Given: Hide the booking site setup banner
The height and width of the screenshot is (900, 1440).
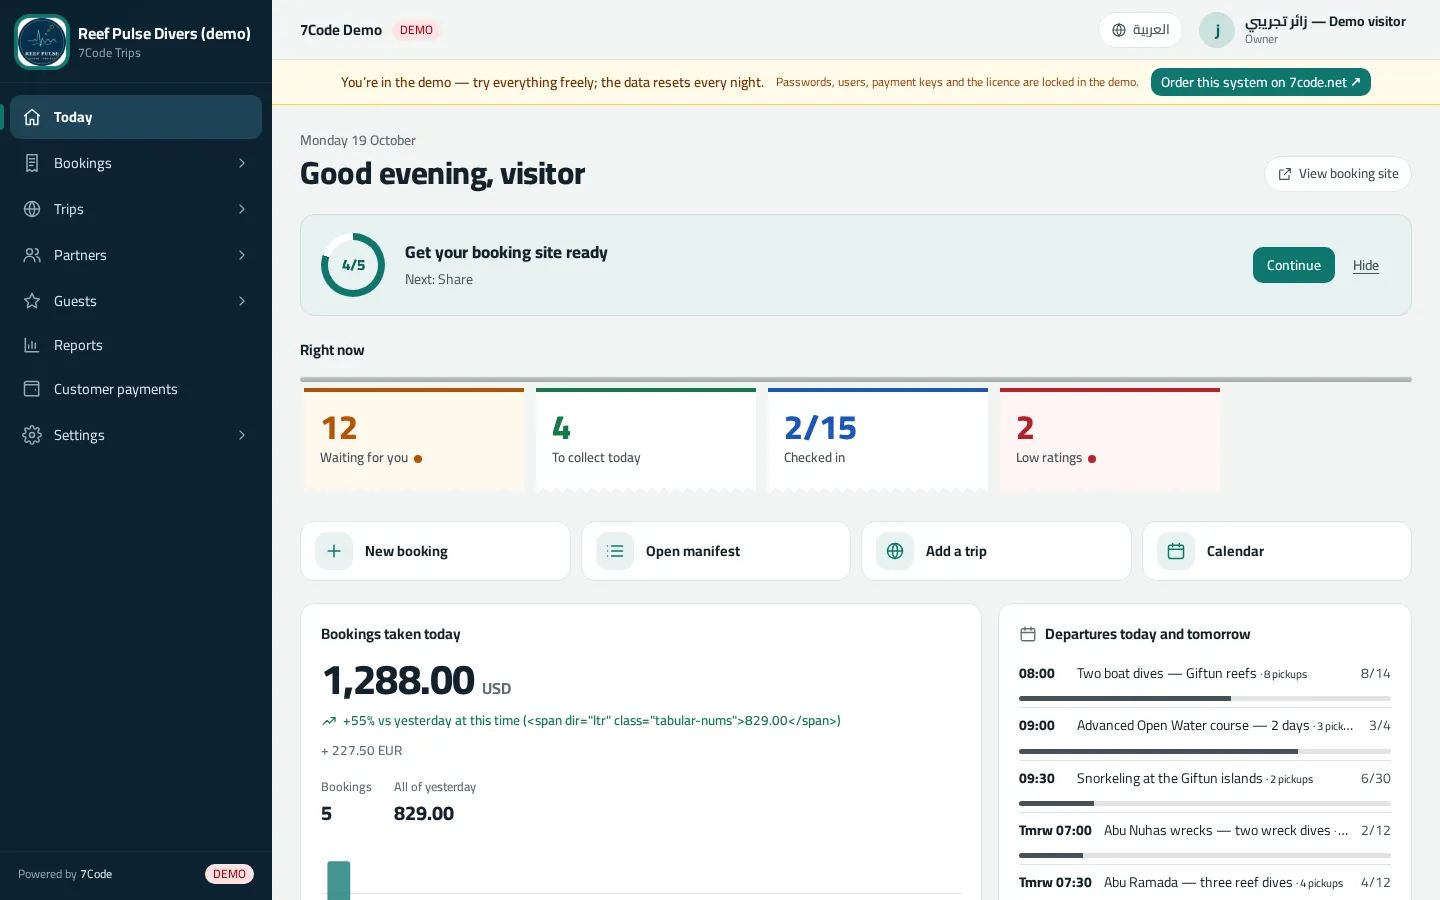Looking at the screenshot, I should (1366, 265).
